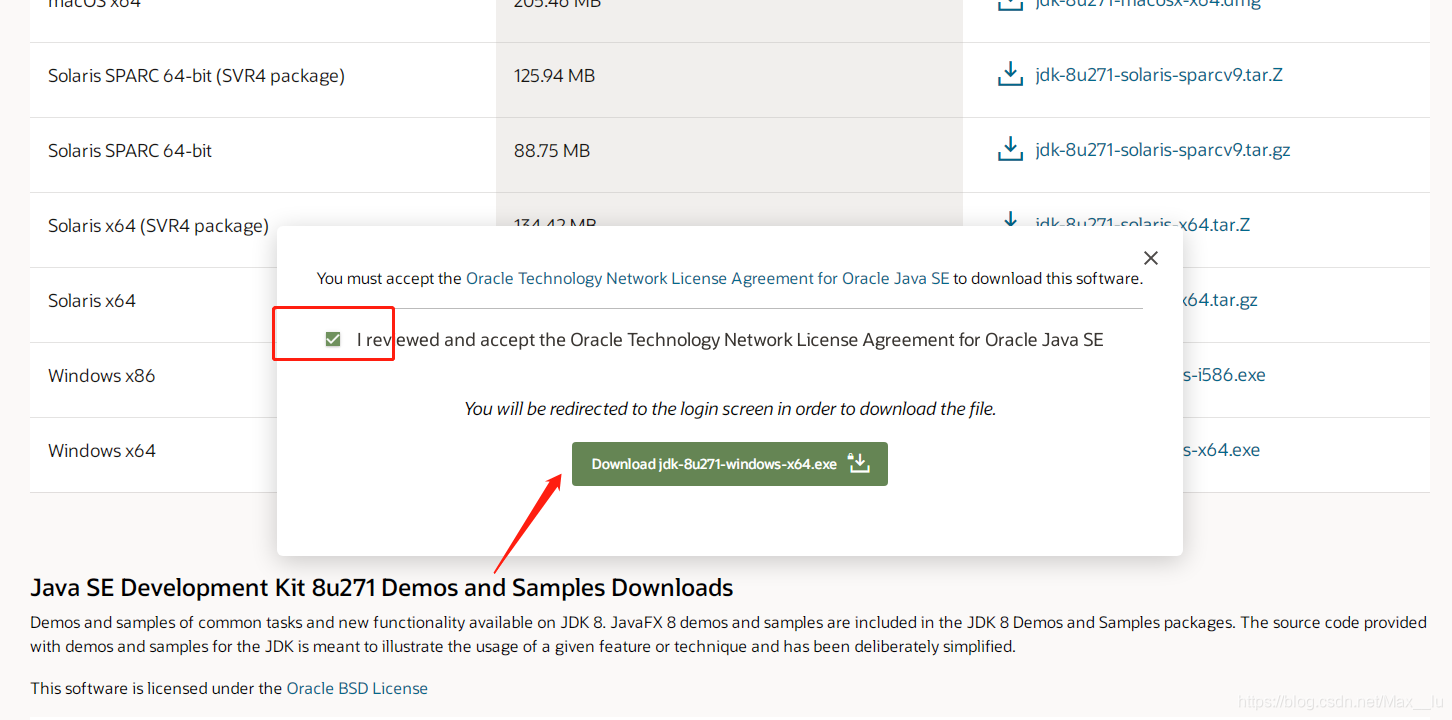Viewport: 1452px width, 720px height.
Task: Click the Demos and Samples Downloads heading
Action: coord(382,587)
